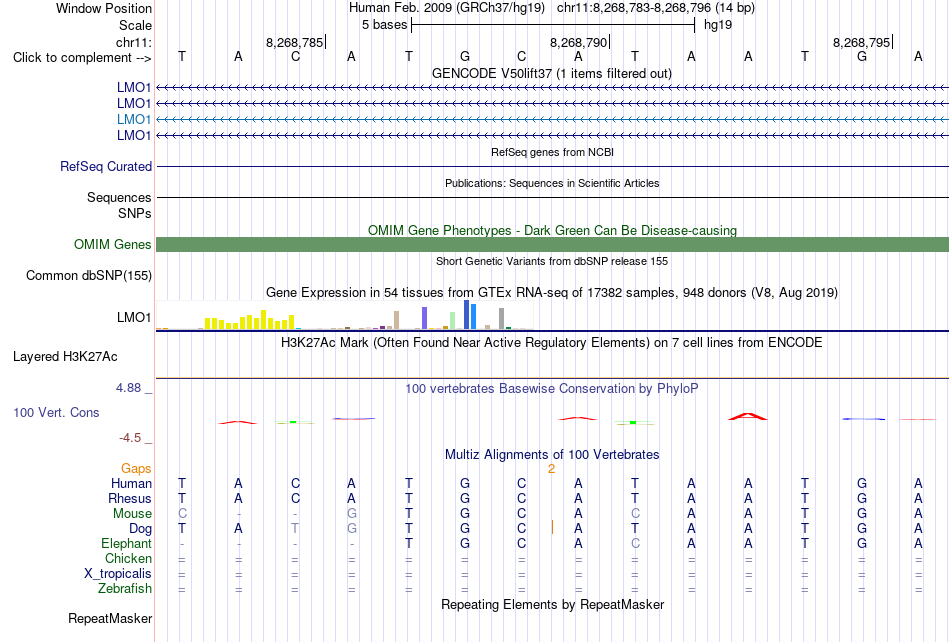950x642 pixels.
Task: Click the '5 bases' scale label
Action: 385,25
